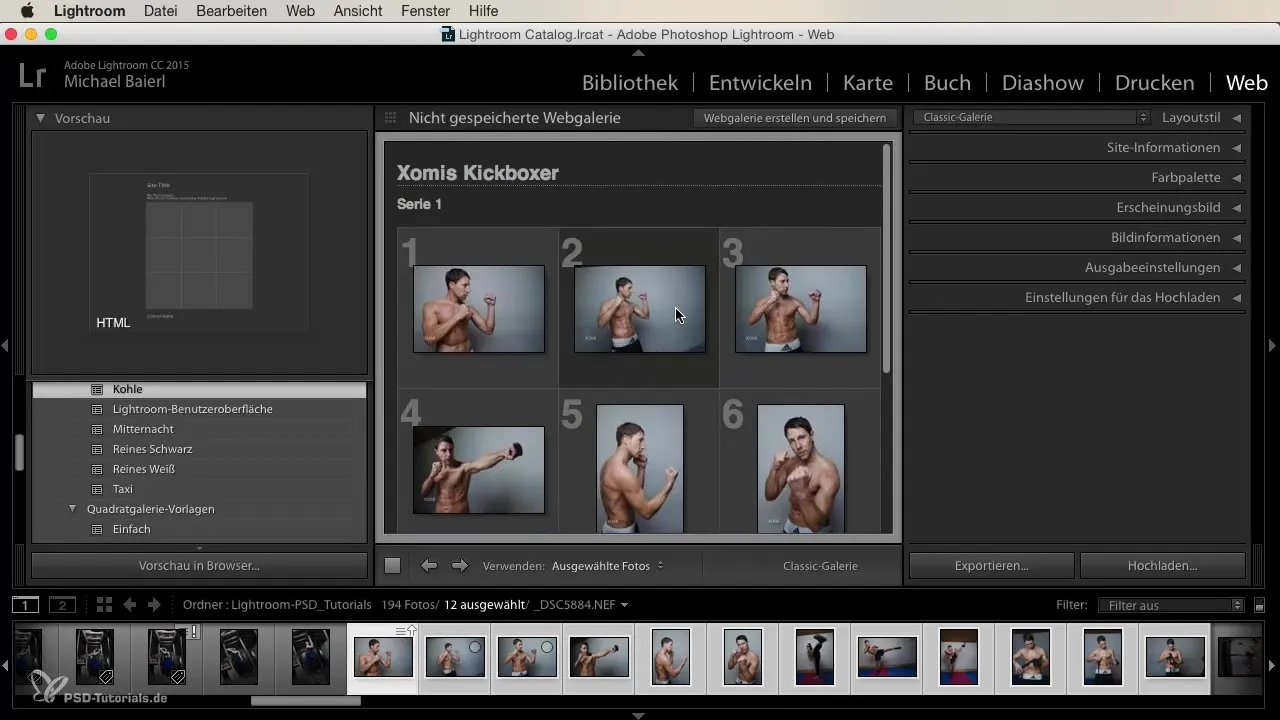1280x720 pixels.
Task: Switch to the Entwickeln module
Action: point(760,83)
